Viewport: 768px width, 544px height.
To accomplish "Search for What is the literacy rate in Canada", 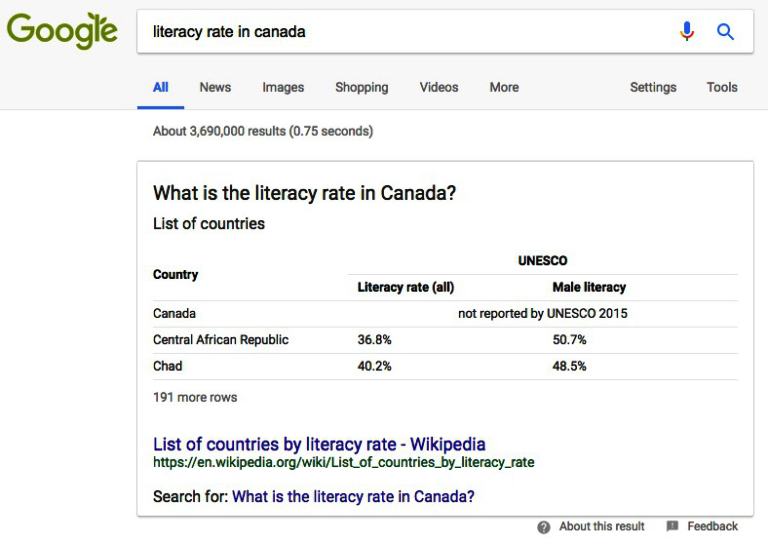I will pos(353,496).
